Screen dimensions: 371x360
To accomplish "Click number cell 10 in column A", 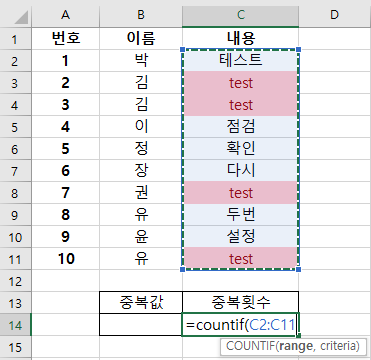I will pyautogui.click(x=66, y=258).
